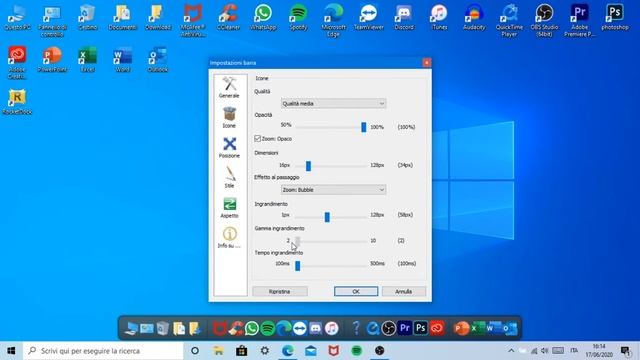Click WhatsApp icon in RocketDock bar
The width and height of the screenshot is (640, 360).
point(252,328)
